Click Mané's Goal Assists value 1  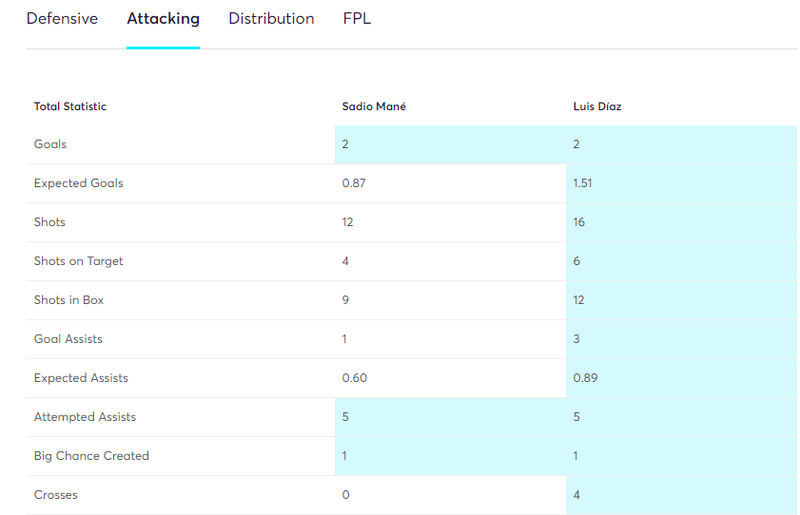[x=344, y=339]
